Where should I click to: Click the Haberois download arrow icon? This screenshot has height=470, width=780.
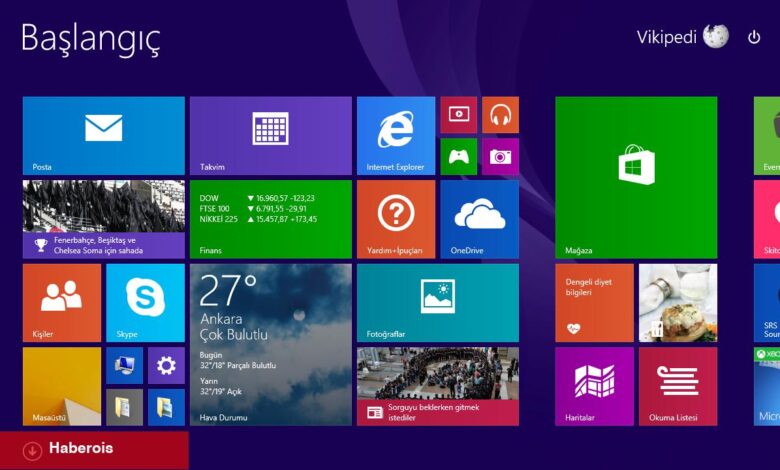(x=32, y=451)
